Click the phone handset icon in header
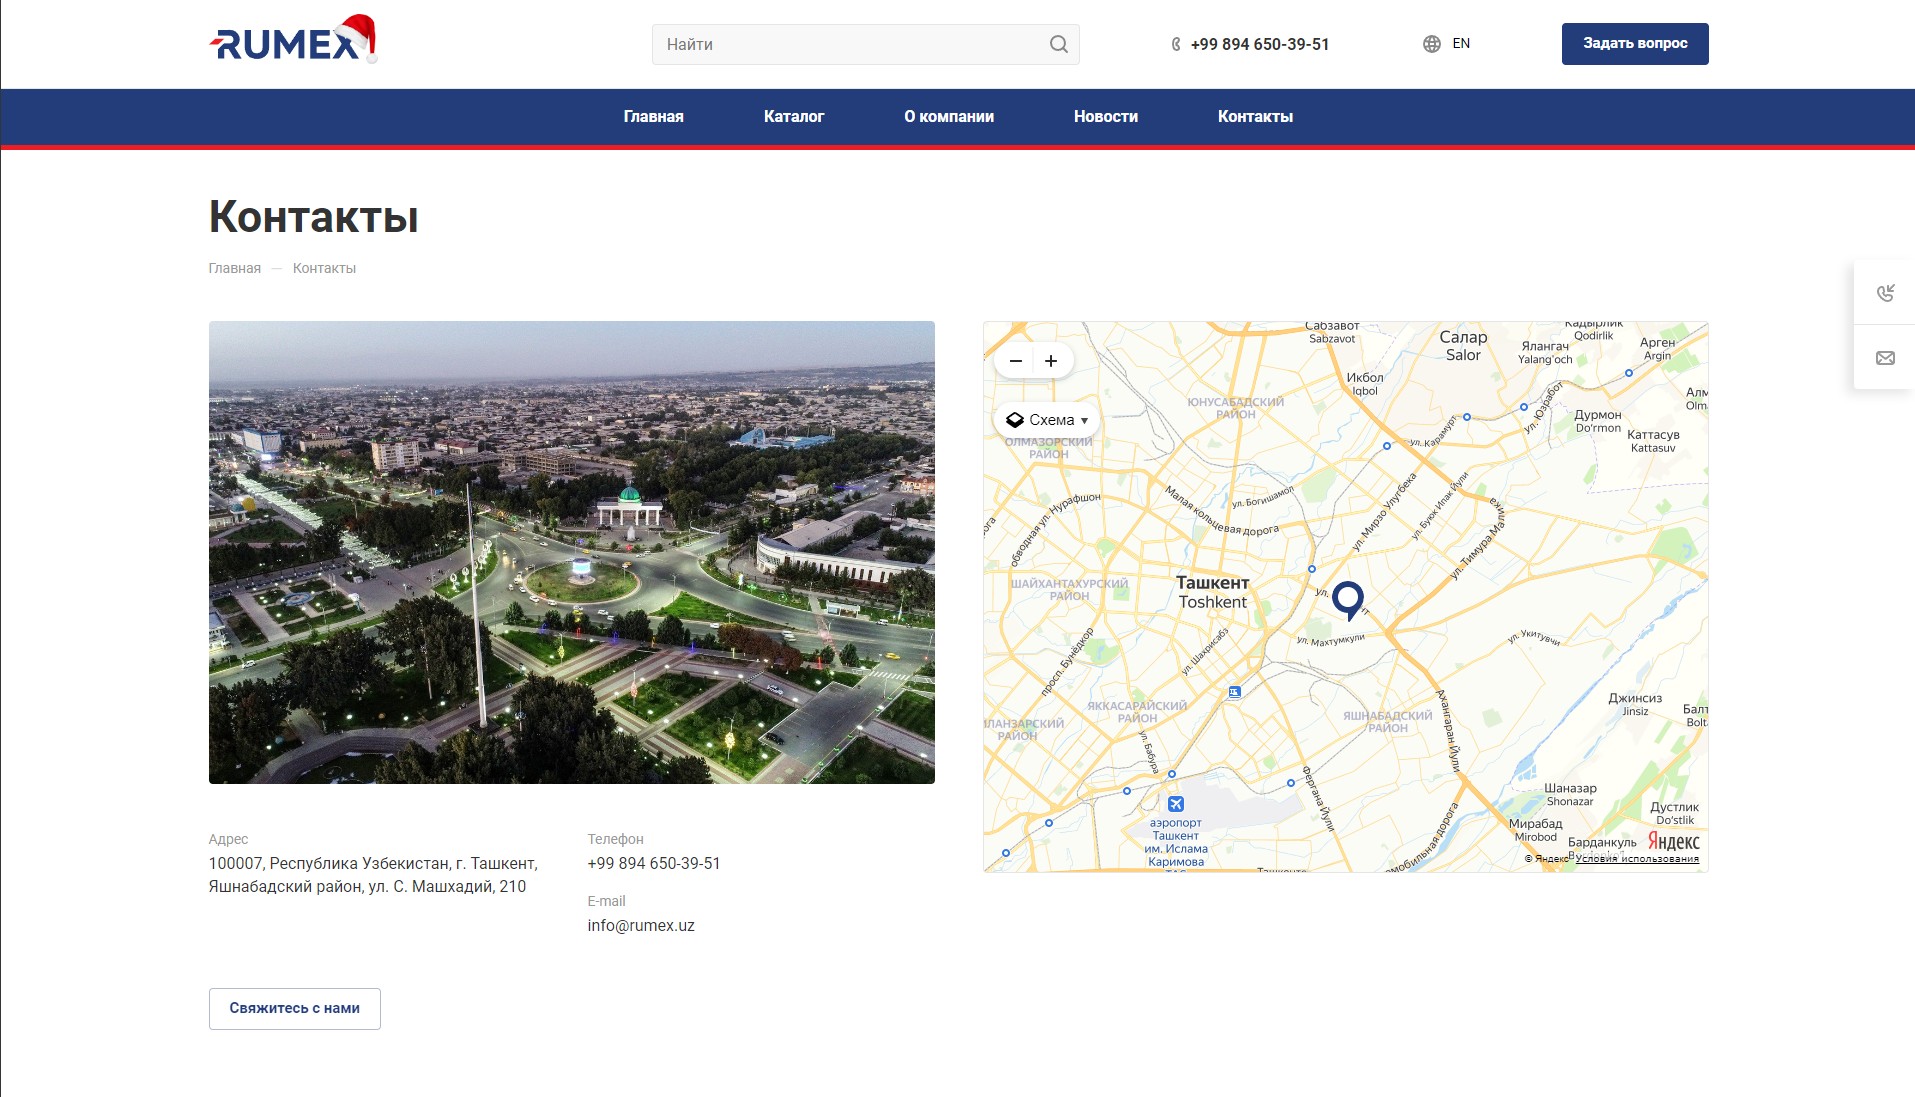Image resolution: width=1915 pixels, height=1097 pixels. pos(1176,44)
